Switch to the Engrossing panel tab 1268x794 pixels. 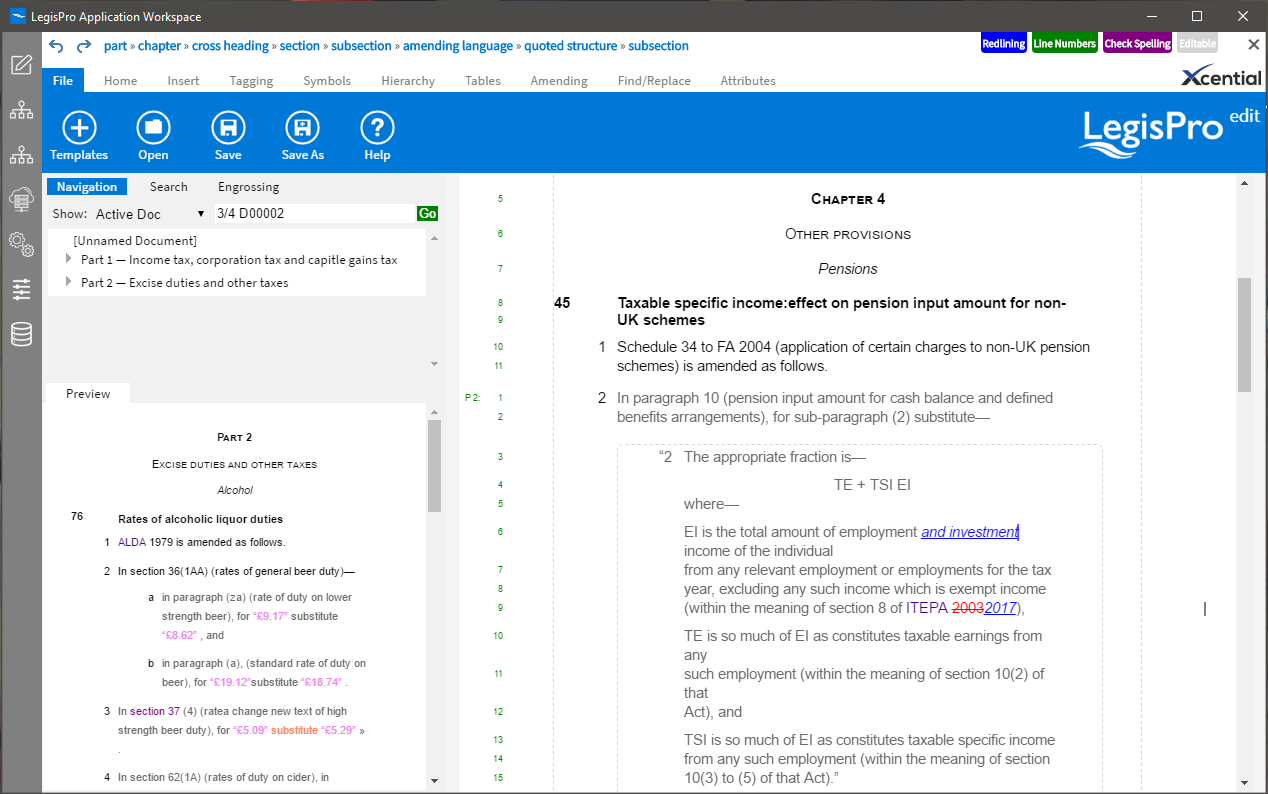[249, 187]
